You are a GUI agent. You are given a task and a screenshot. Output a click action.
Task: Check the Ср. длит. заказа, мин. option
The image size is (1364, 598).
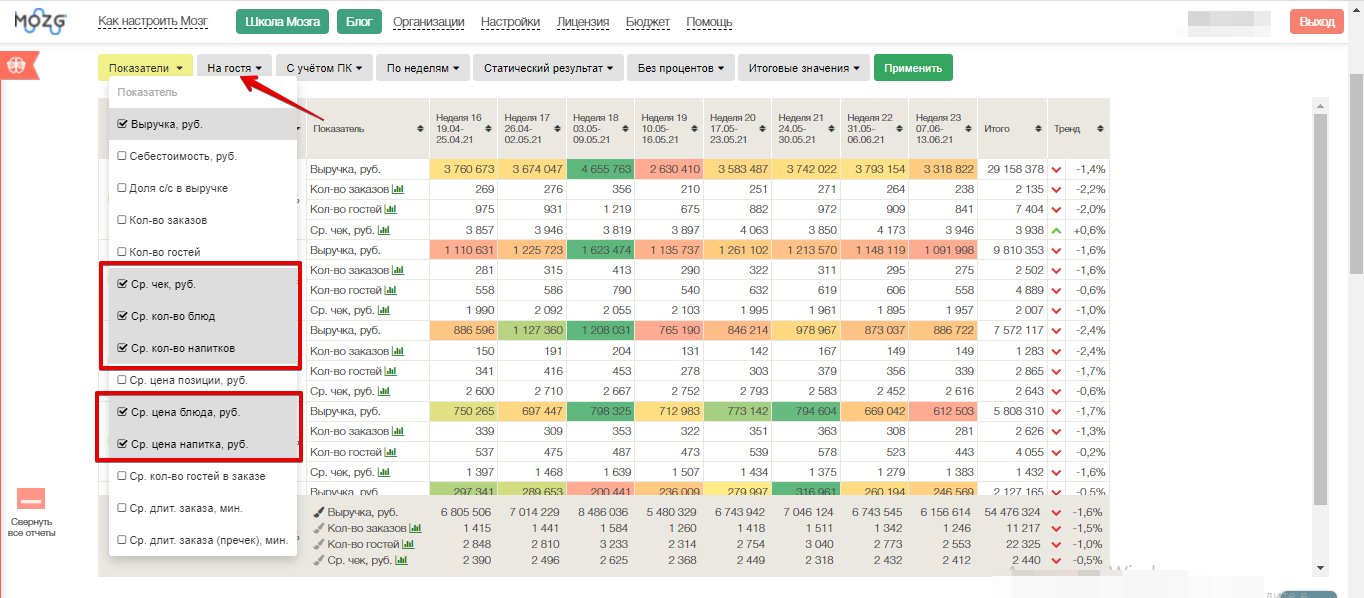tap(122, 508)
